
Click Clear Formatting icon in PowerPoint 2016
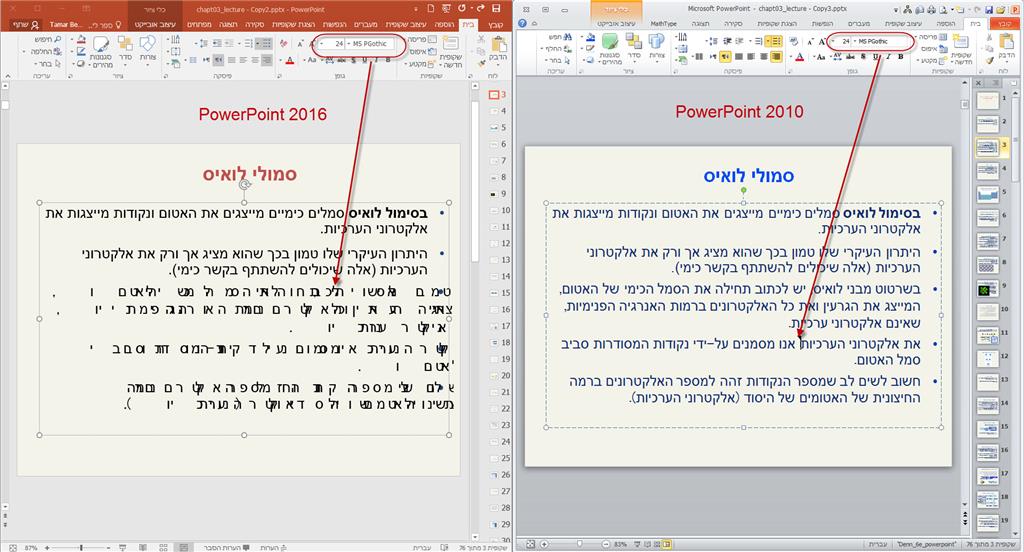coord(283,43)
